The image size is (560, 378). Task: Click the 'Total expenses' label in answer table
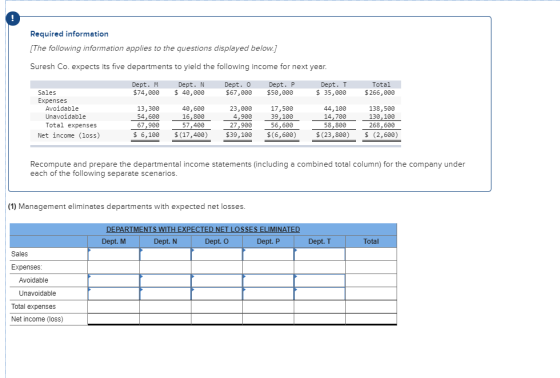tap(34, 307)
